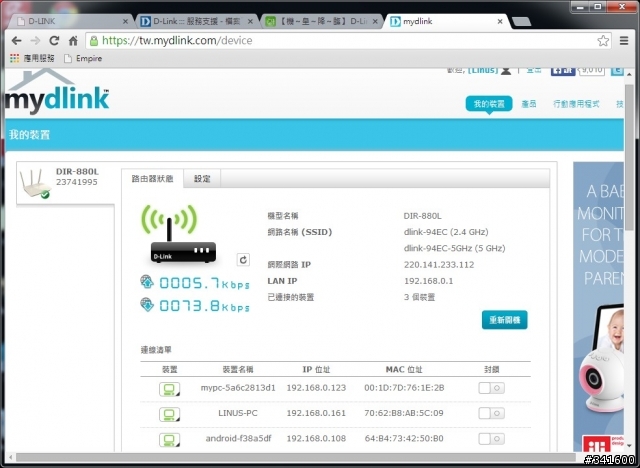640x468 pixels.
Task: Open the 產品 navigation item
Action: [529, 104]
